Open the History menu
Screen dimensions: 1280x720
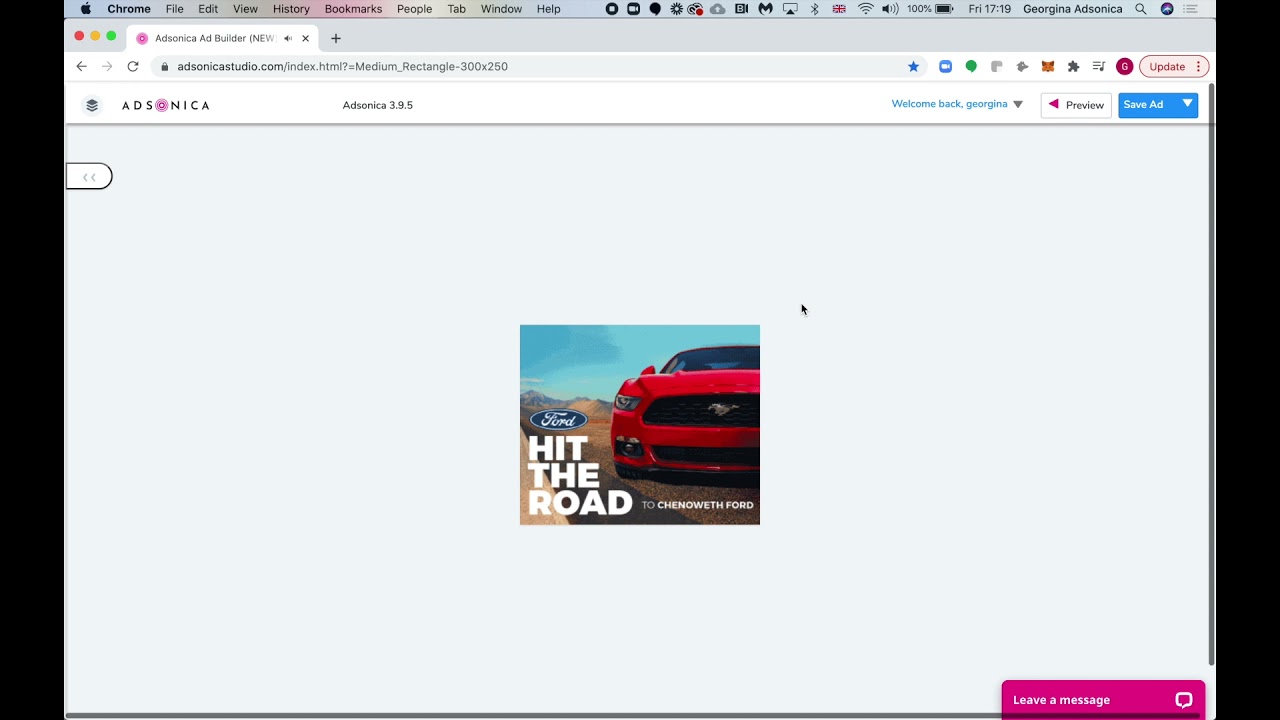(291, 9)
